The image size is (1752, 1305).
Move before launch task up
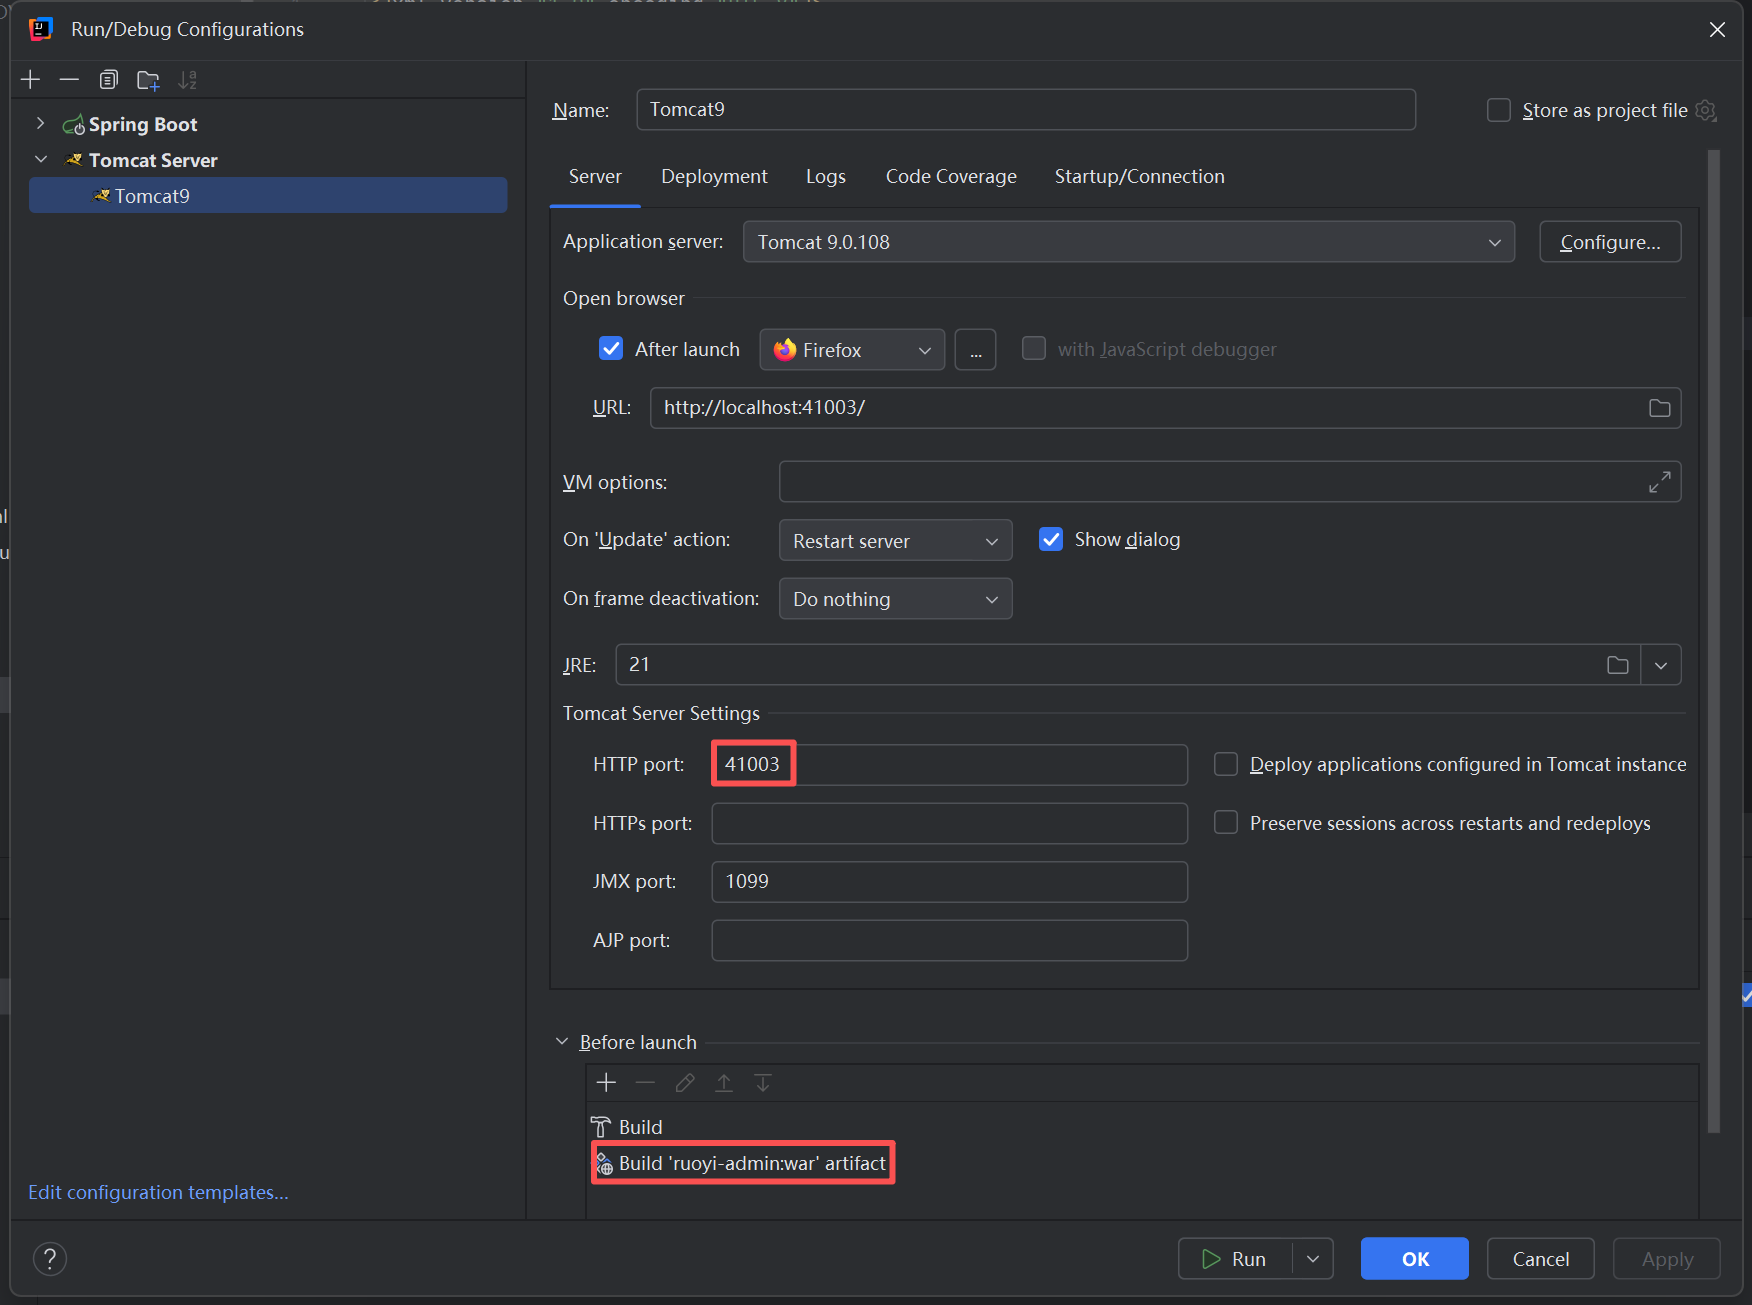point(724,1083)
